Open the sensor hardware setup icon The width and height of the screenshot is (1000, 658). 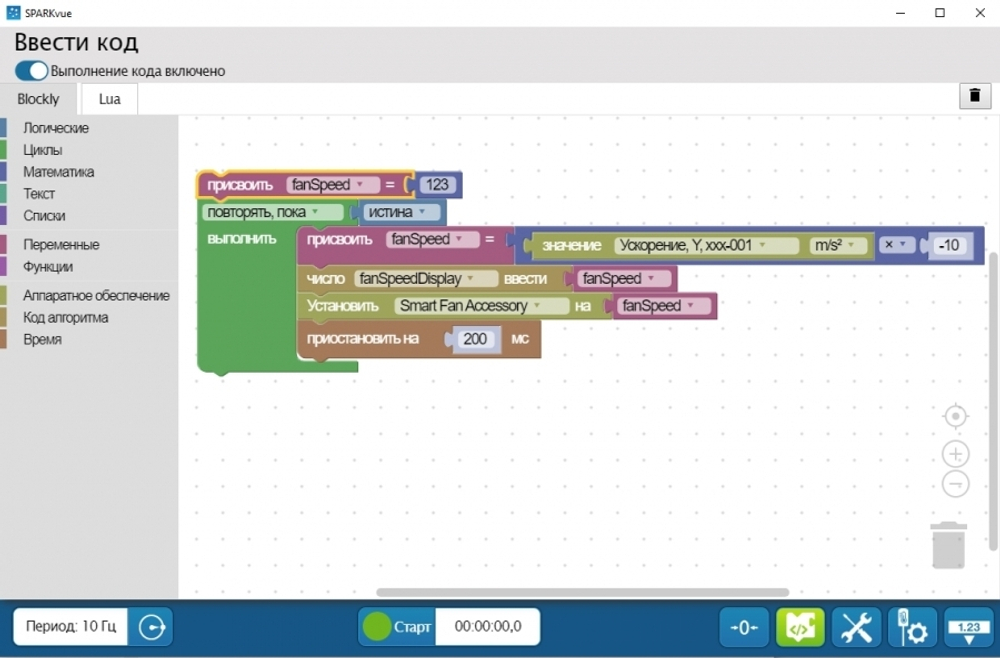tap(912, 628)
